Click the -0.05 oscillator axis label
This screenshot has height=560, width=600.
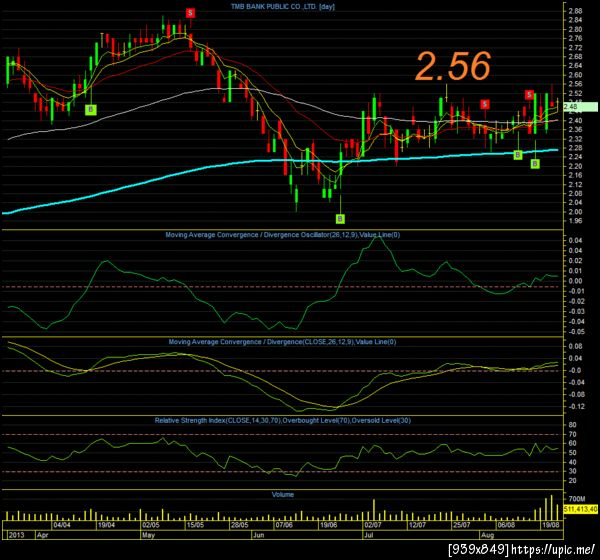click(x=575, y=332)
